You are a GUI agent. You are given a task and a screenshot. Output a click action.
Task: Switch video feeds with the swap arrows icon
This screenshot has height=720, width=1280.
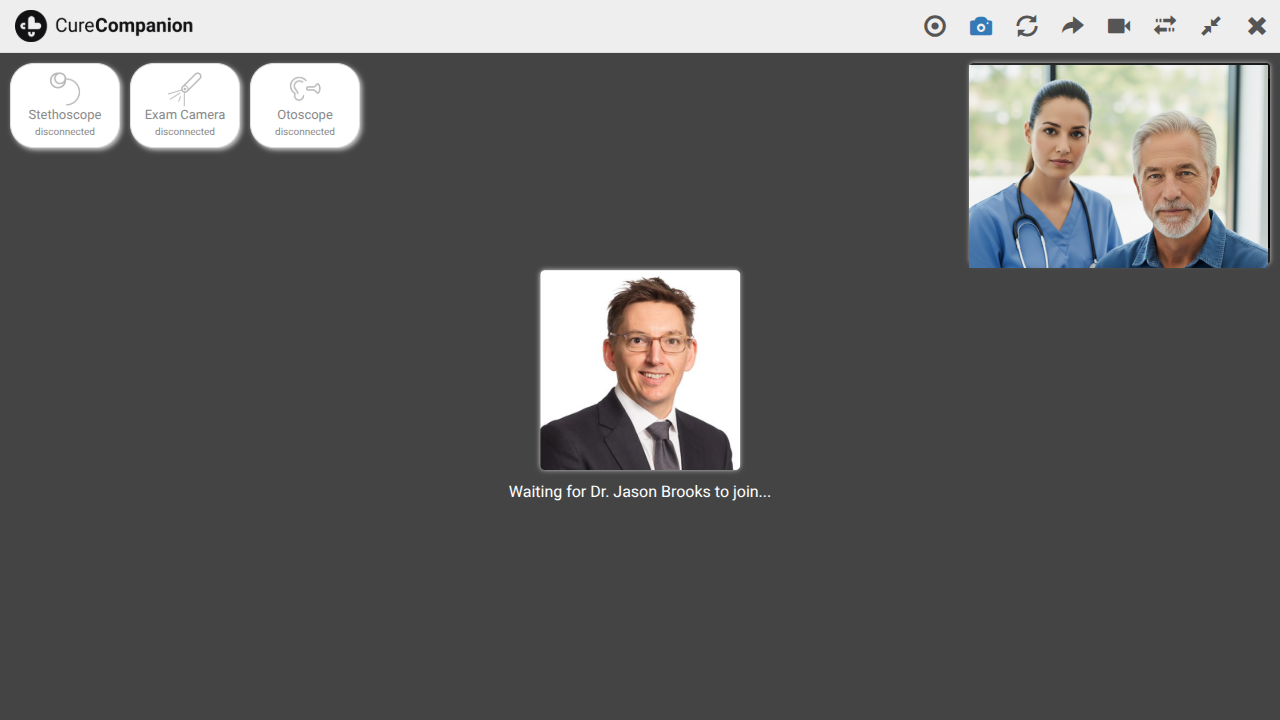1165,26
